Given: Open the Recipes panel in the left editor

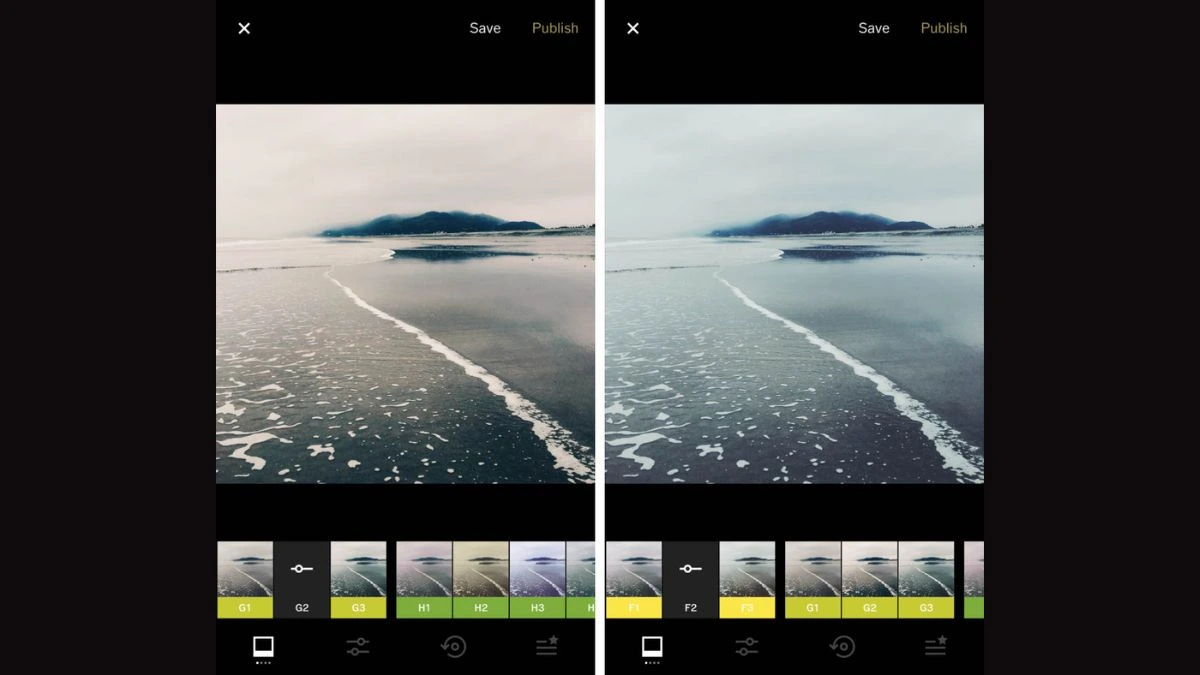Looking at the screenshot, I should [x=546, y=645].
